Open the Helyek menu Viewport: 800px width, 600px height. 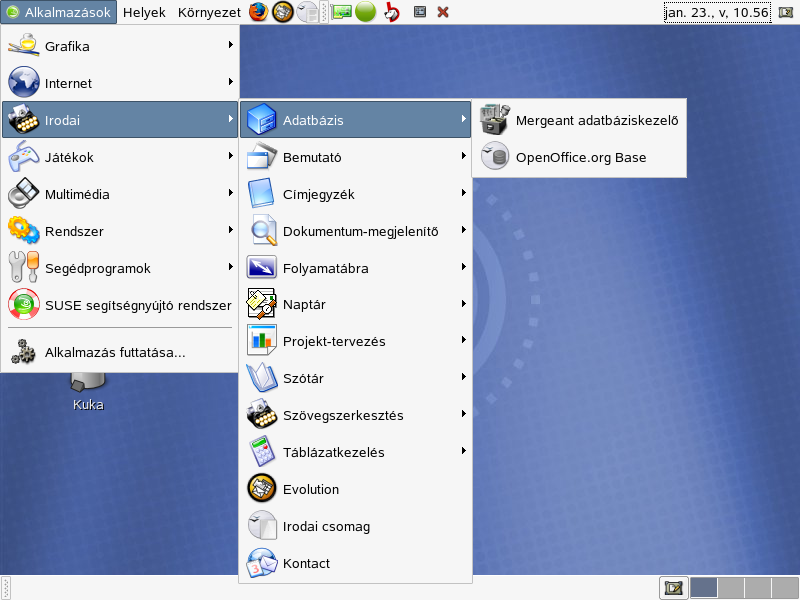144,12
